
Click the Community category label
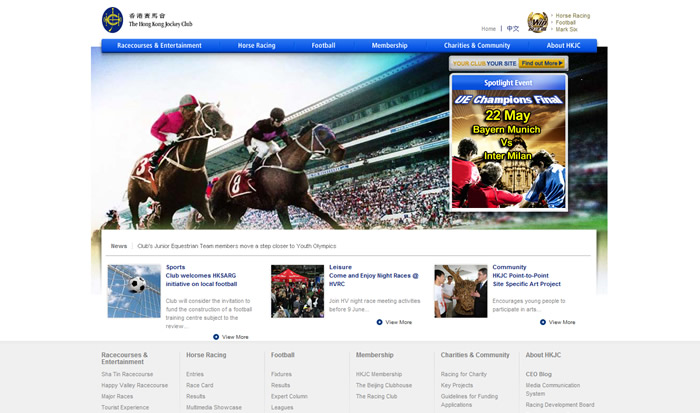pos(509,267)
